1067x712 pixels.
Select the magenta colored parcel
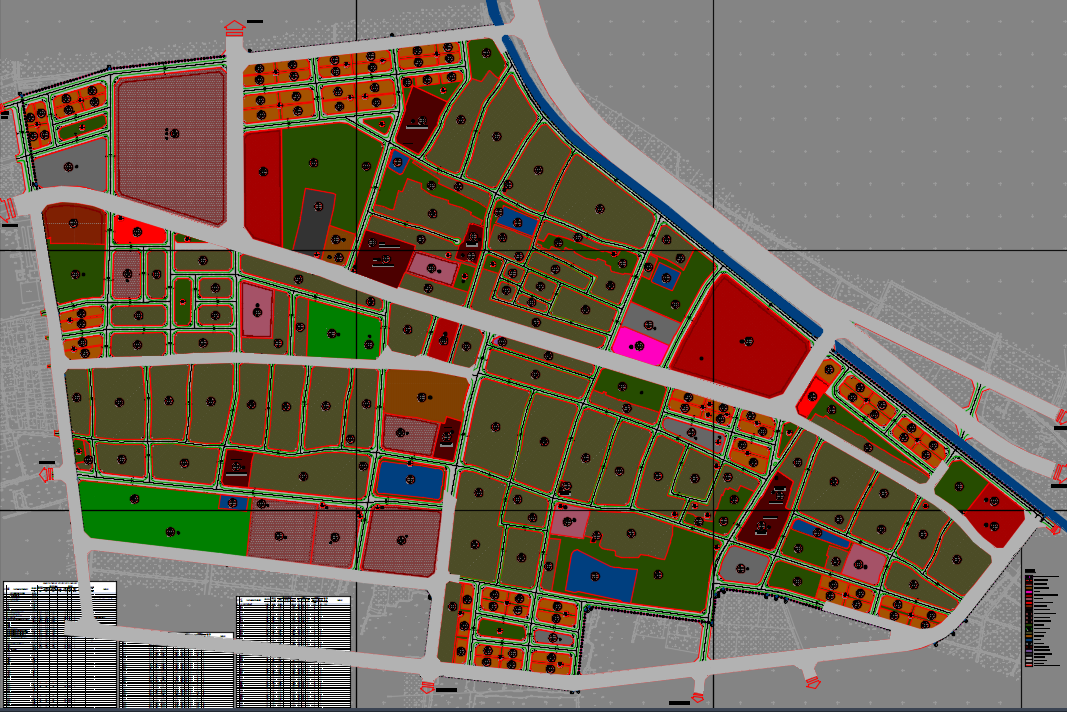(x=641, y=348)
